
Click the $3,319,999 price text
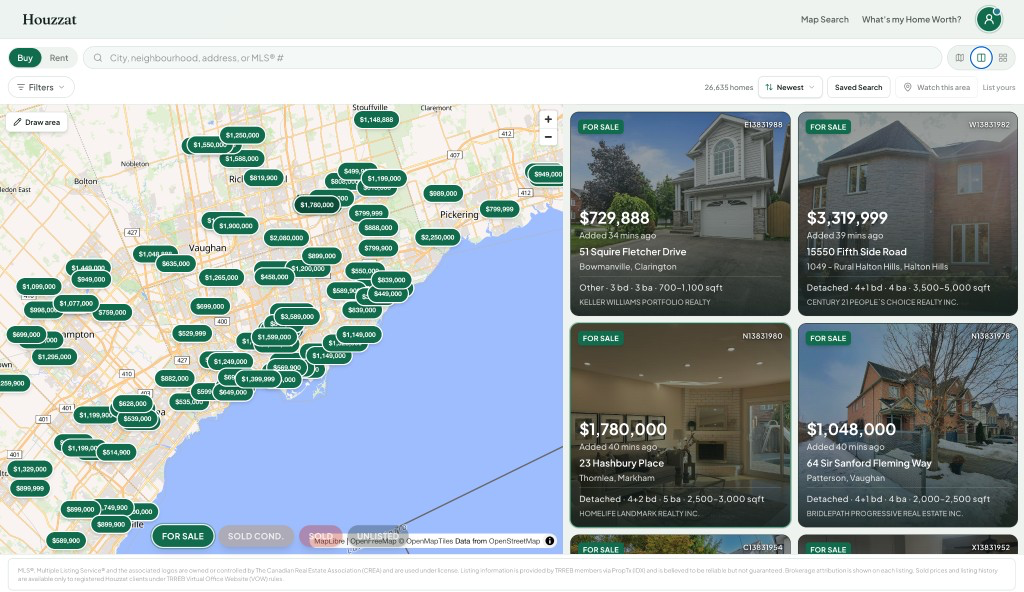pyautogui.click(x=847, y=218)
